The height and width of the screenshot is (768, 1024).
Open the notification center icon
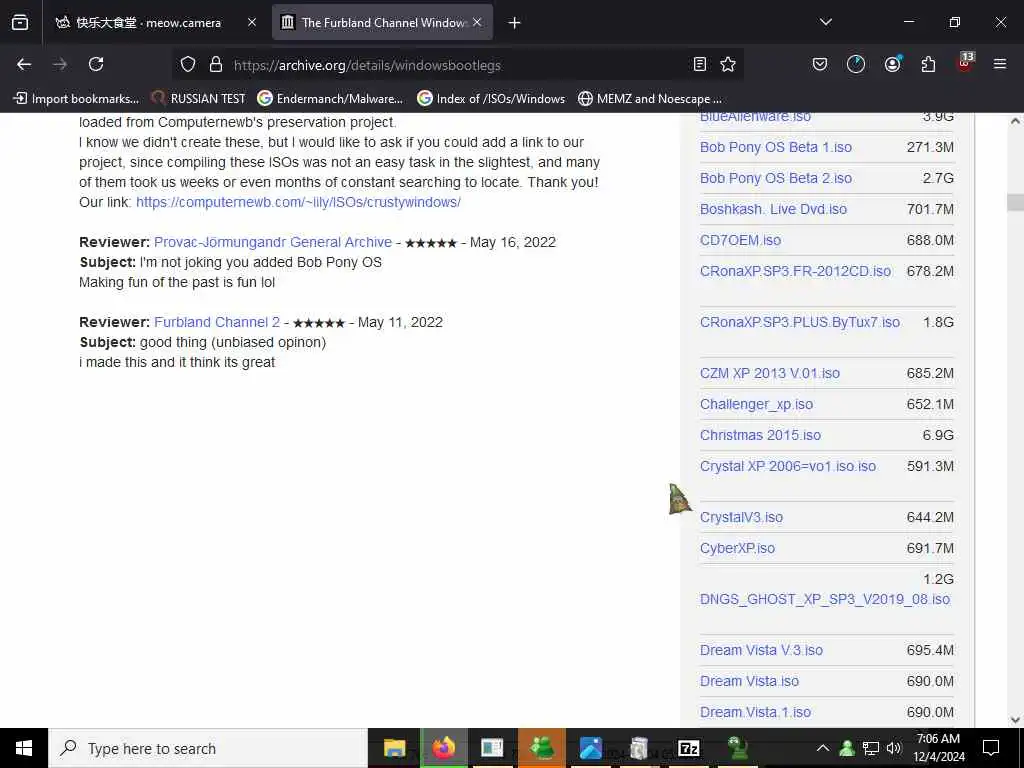point(991,748)
